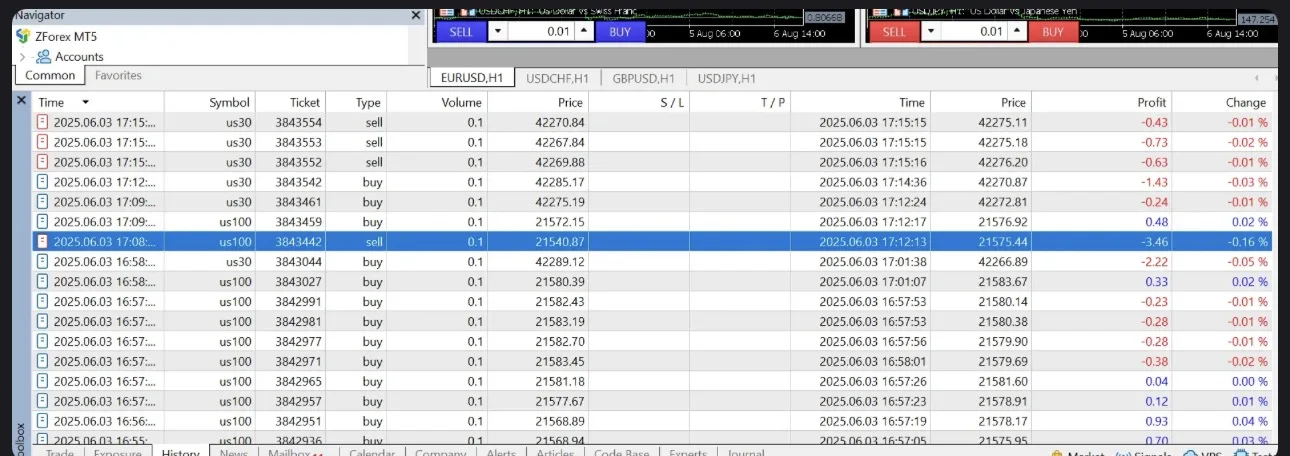This screenshot has width=1290, height=456.
Task: Click the ZForex MT5 cube icon
Action: click(23, 36)
